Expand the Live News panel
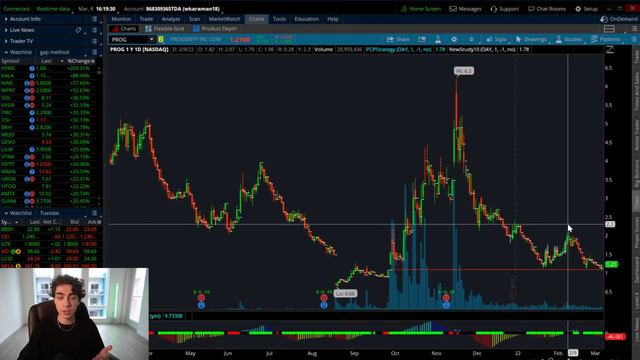Screen dimensions: 640x360 point(6,30)
